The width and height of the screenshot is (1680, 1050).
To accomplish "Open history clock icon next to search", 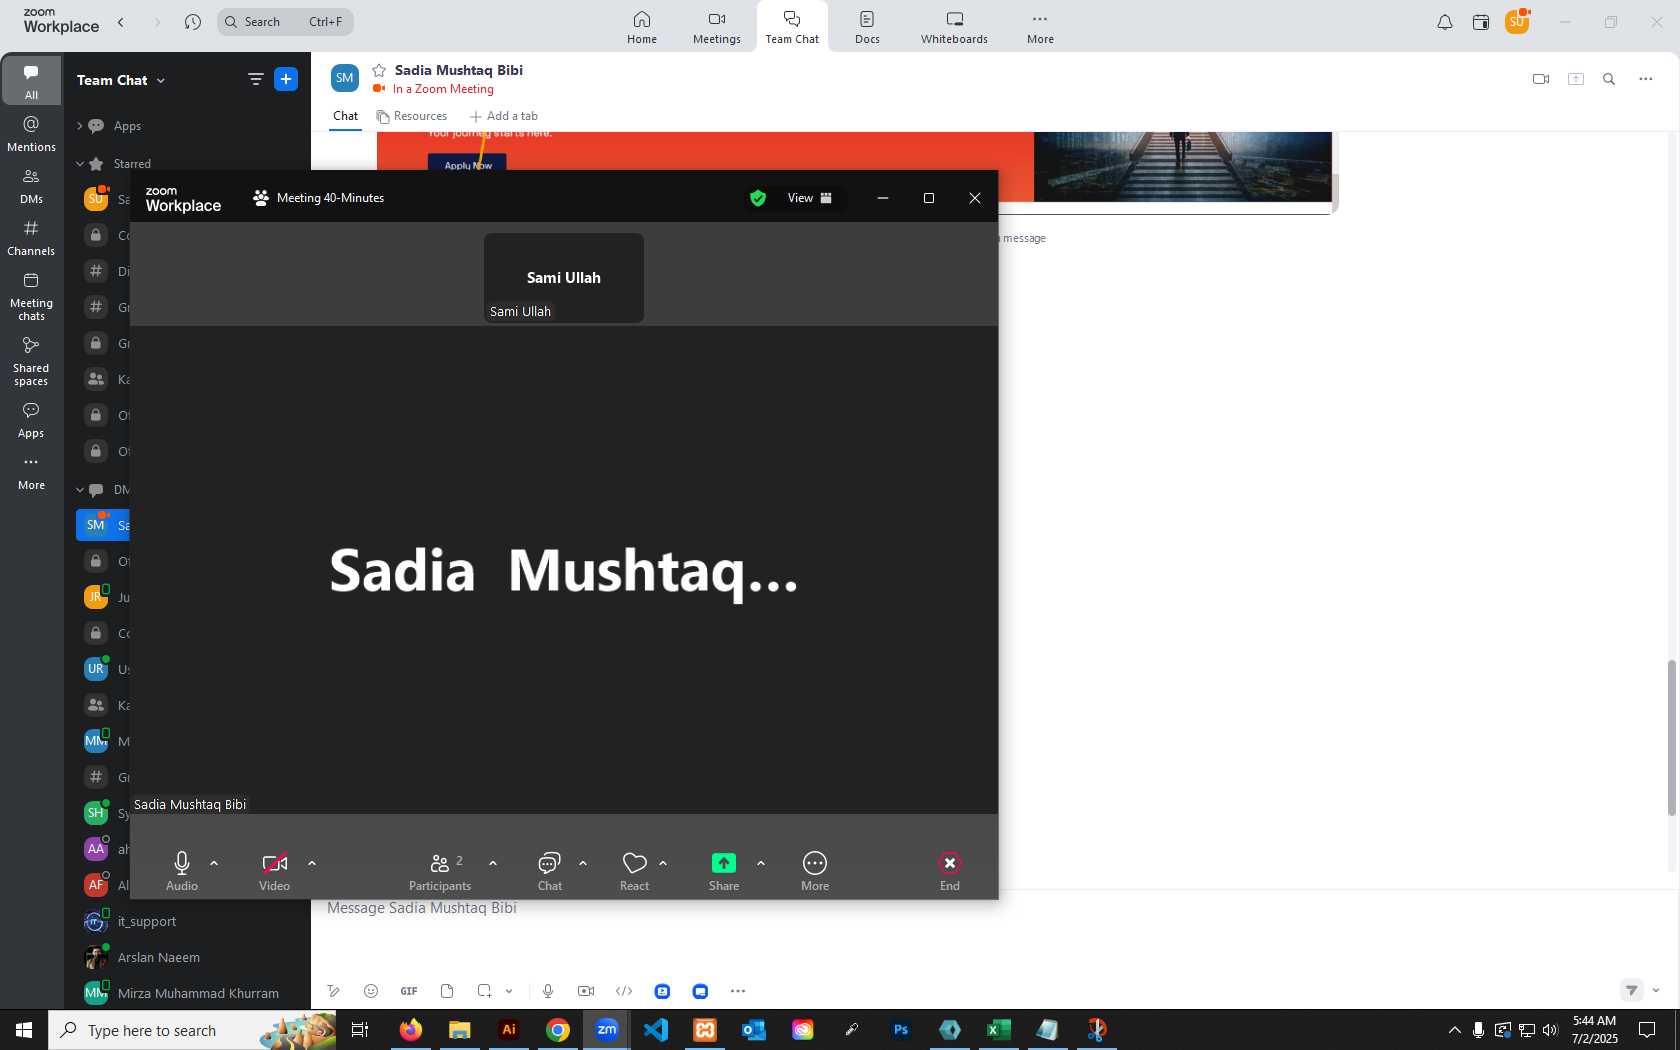I will click(193, 21).
